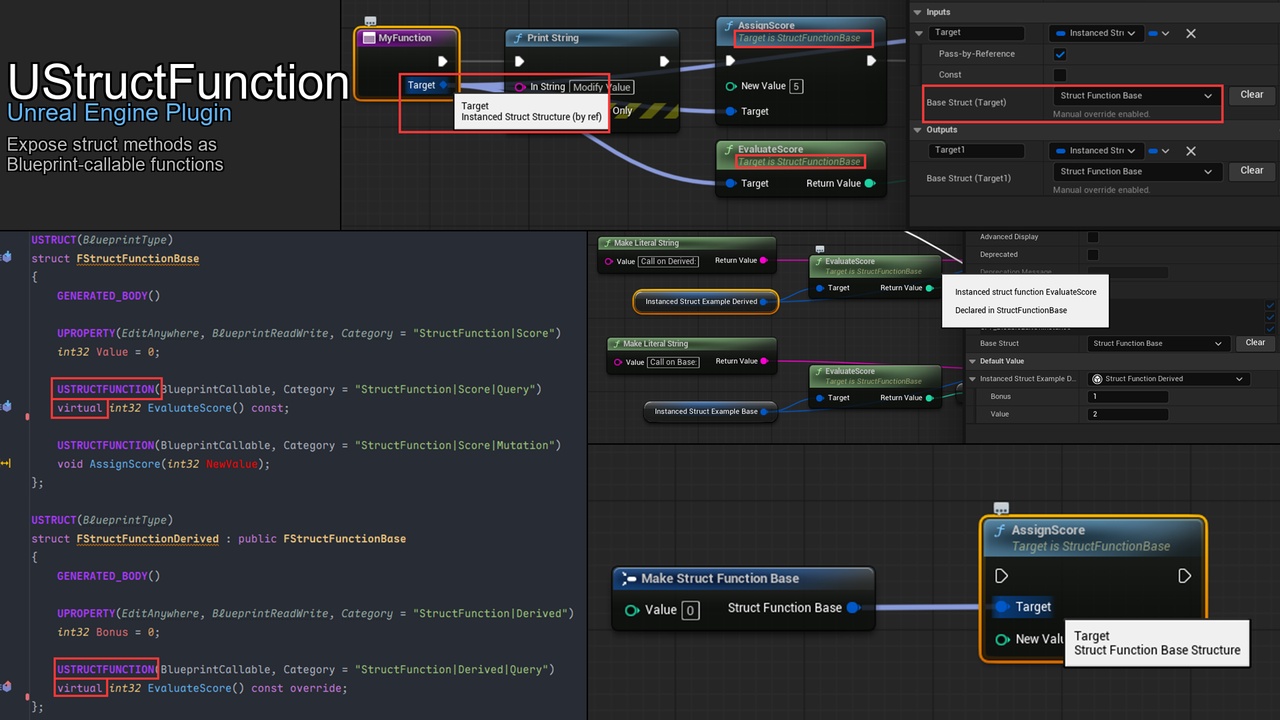Click Return Value pin of EvaluateScore below Print String
The height and width of the screenshot is (720, 1280).
tap(869, 183)
